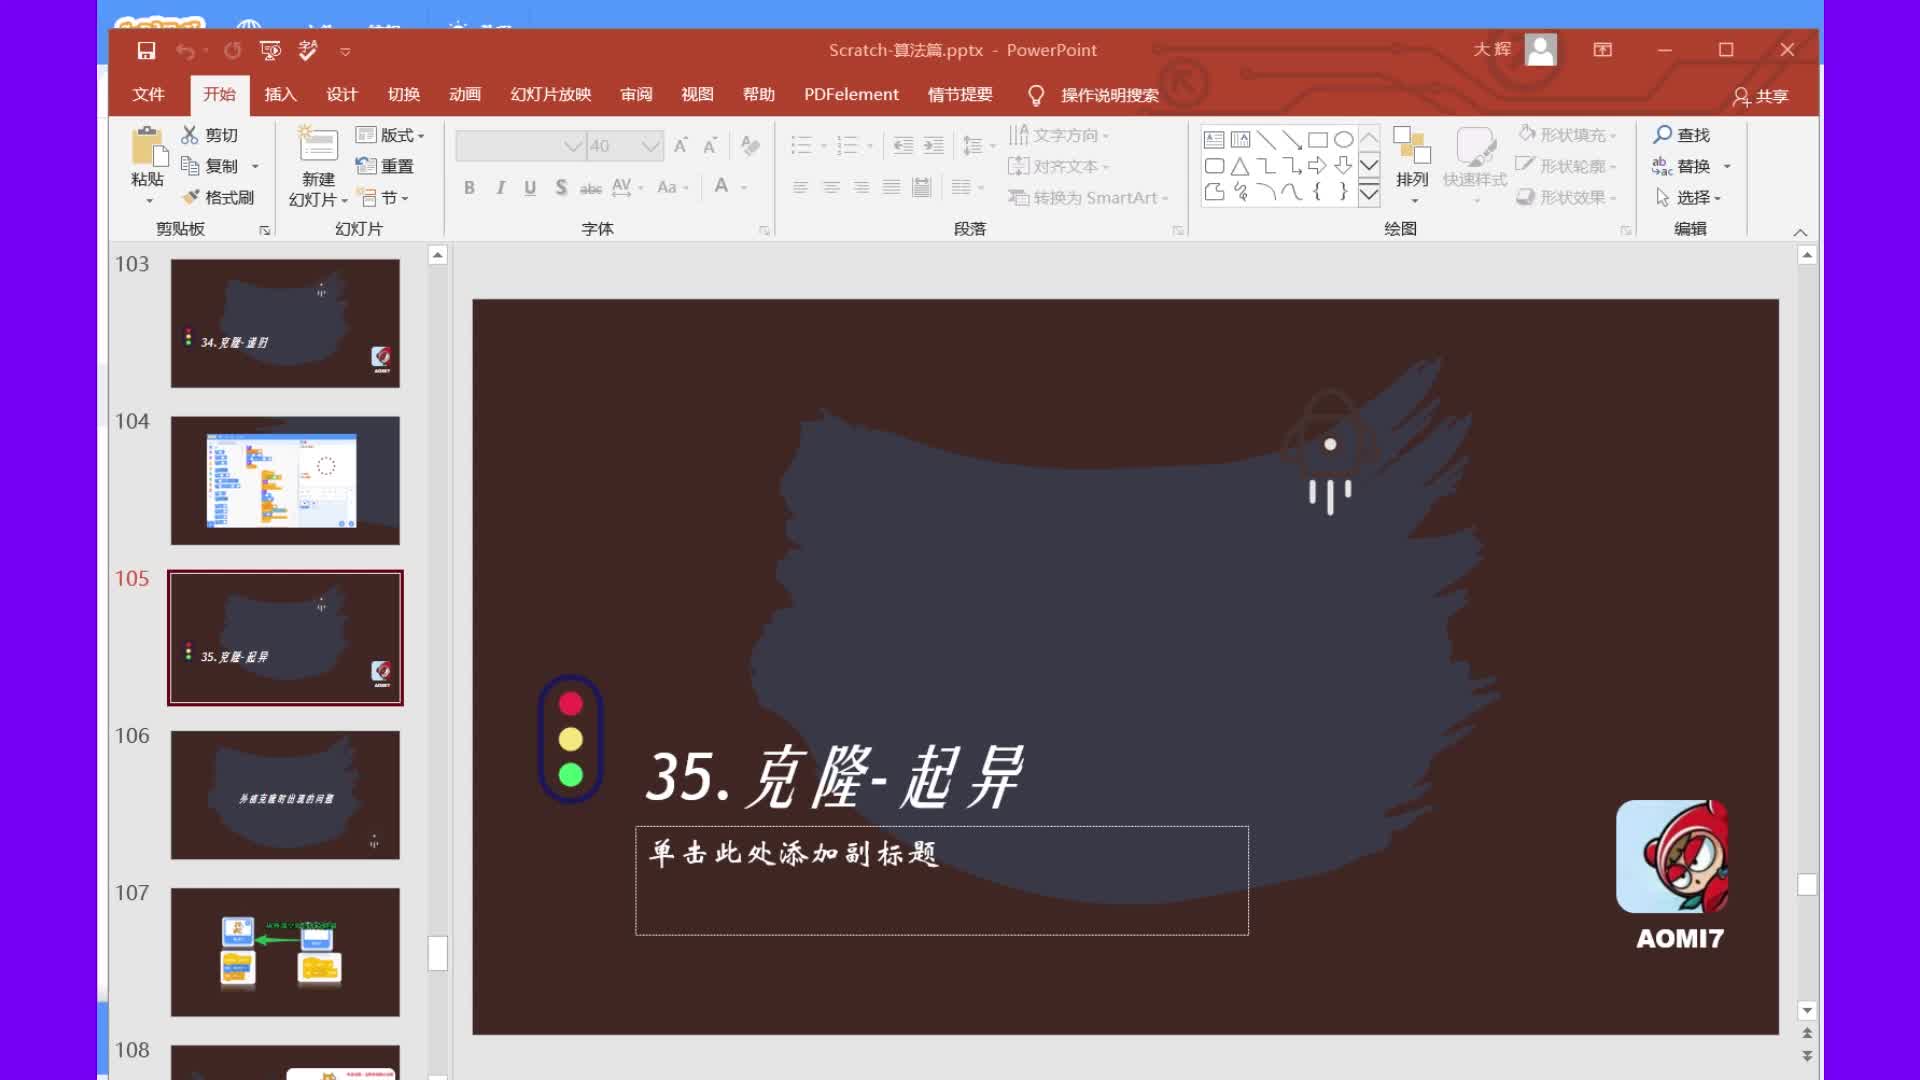1920x1080 pixels.
Task: Click 文字方向 Text Direction
Action: 1058,135
